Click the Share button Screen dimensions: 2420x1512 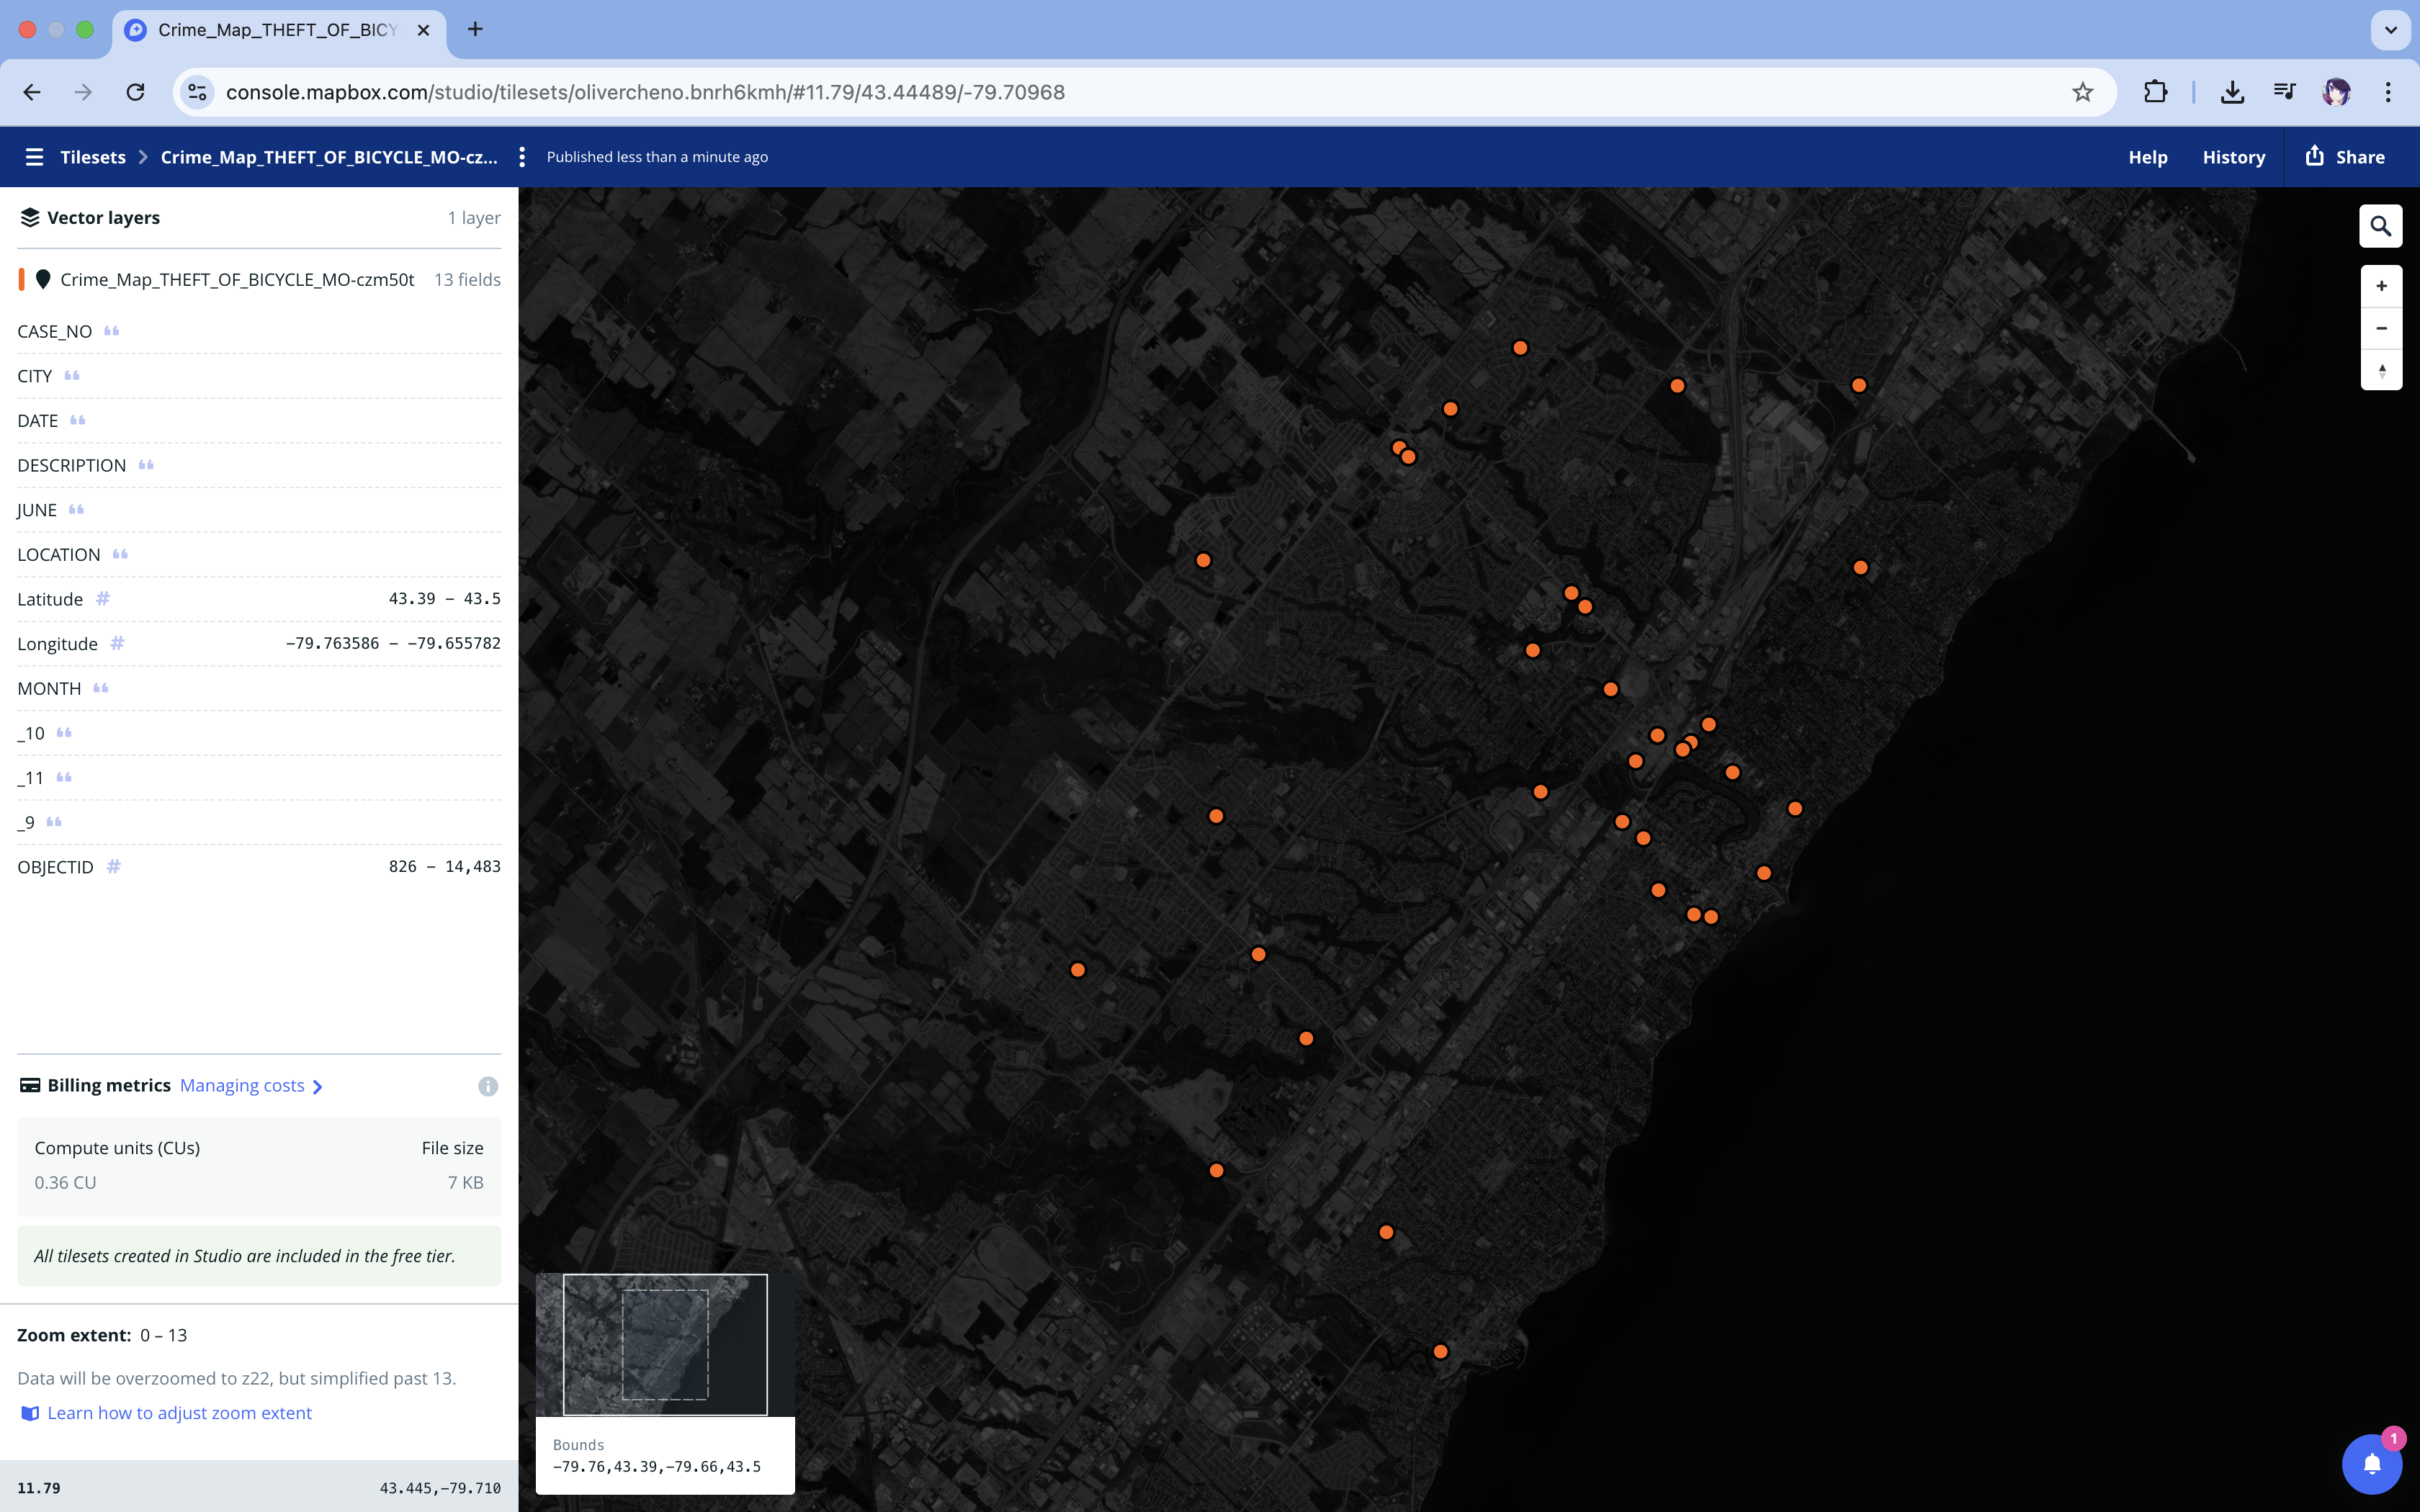click(2345, 157)
